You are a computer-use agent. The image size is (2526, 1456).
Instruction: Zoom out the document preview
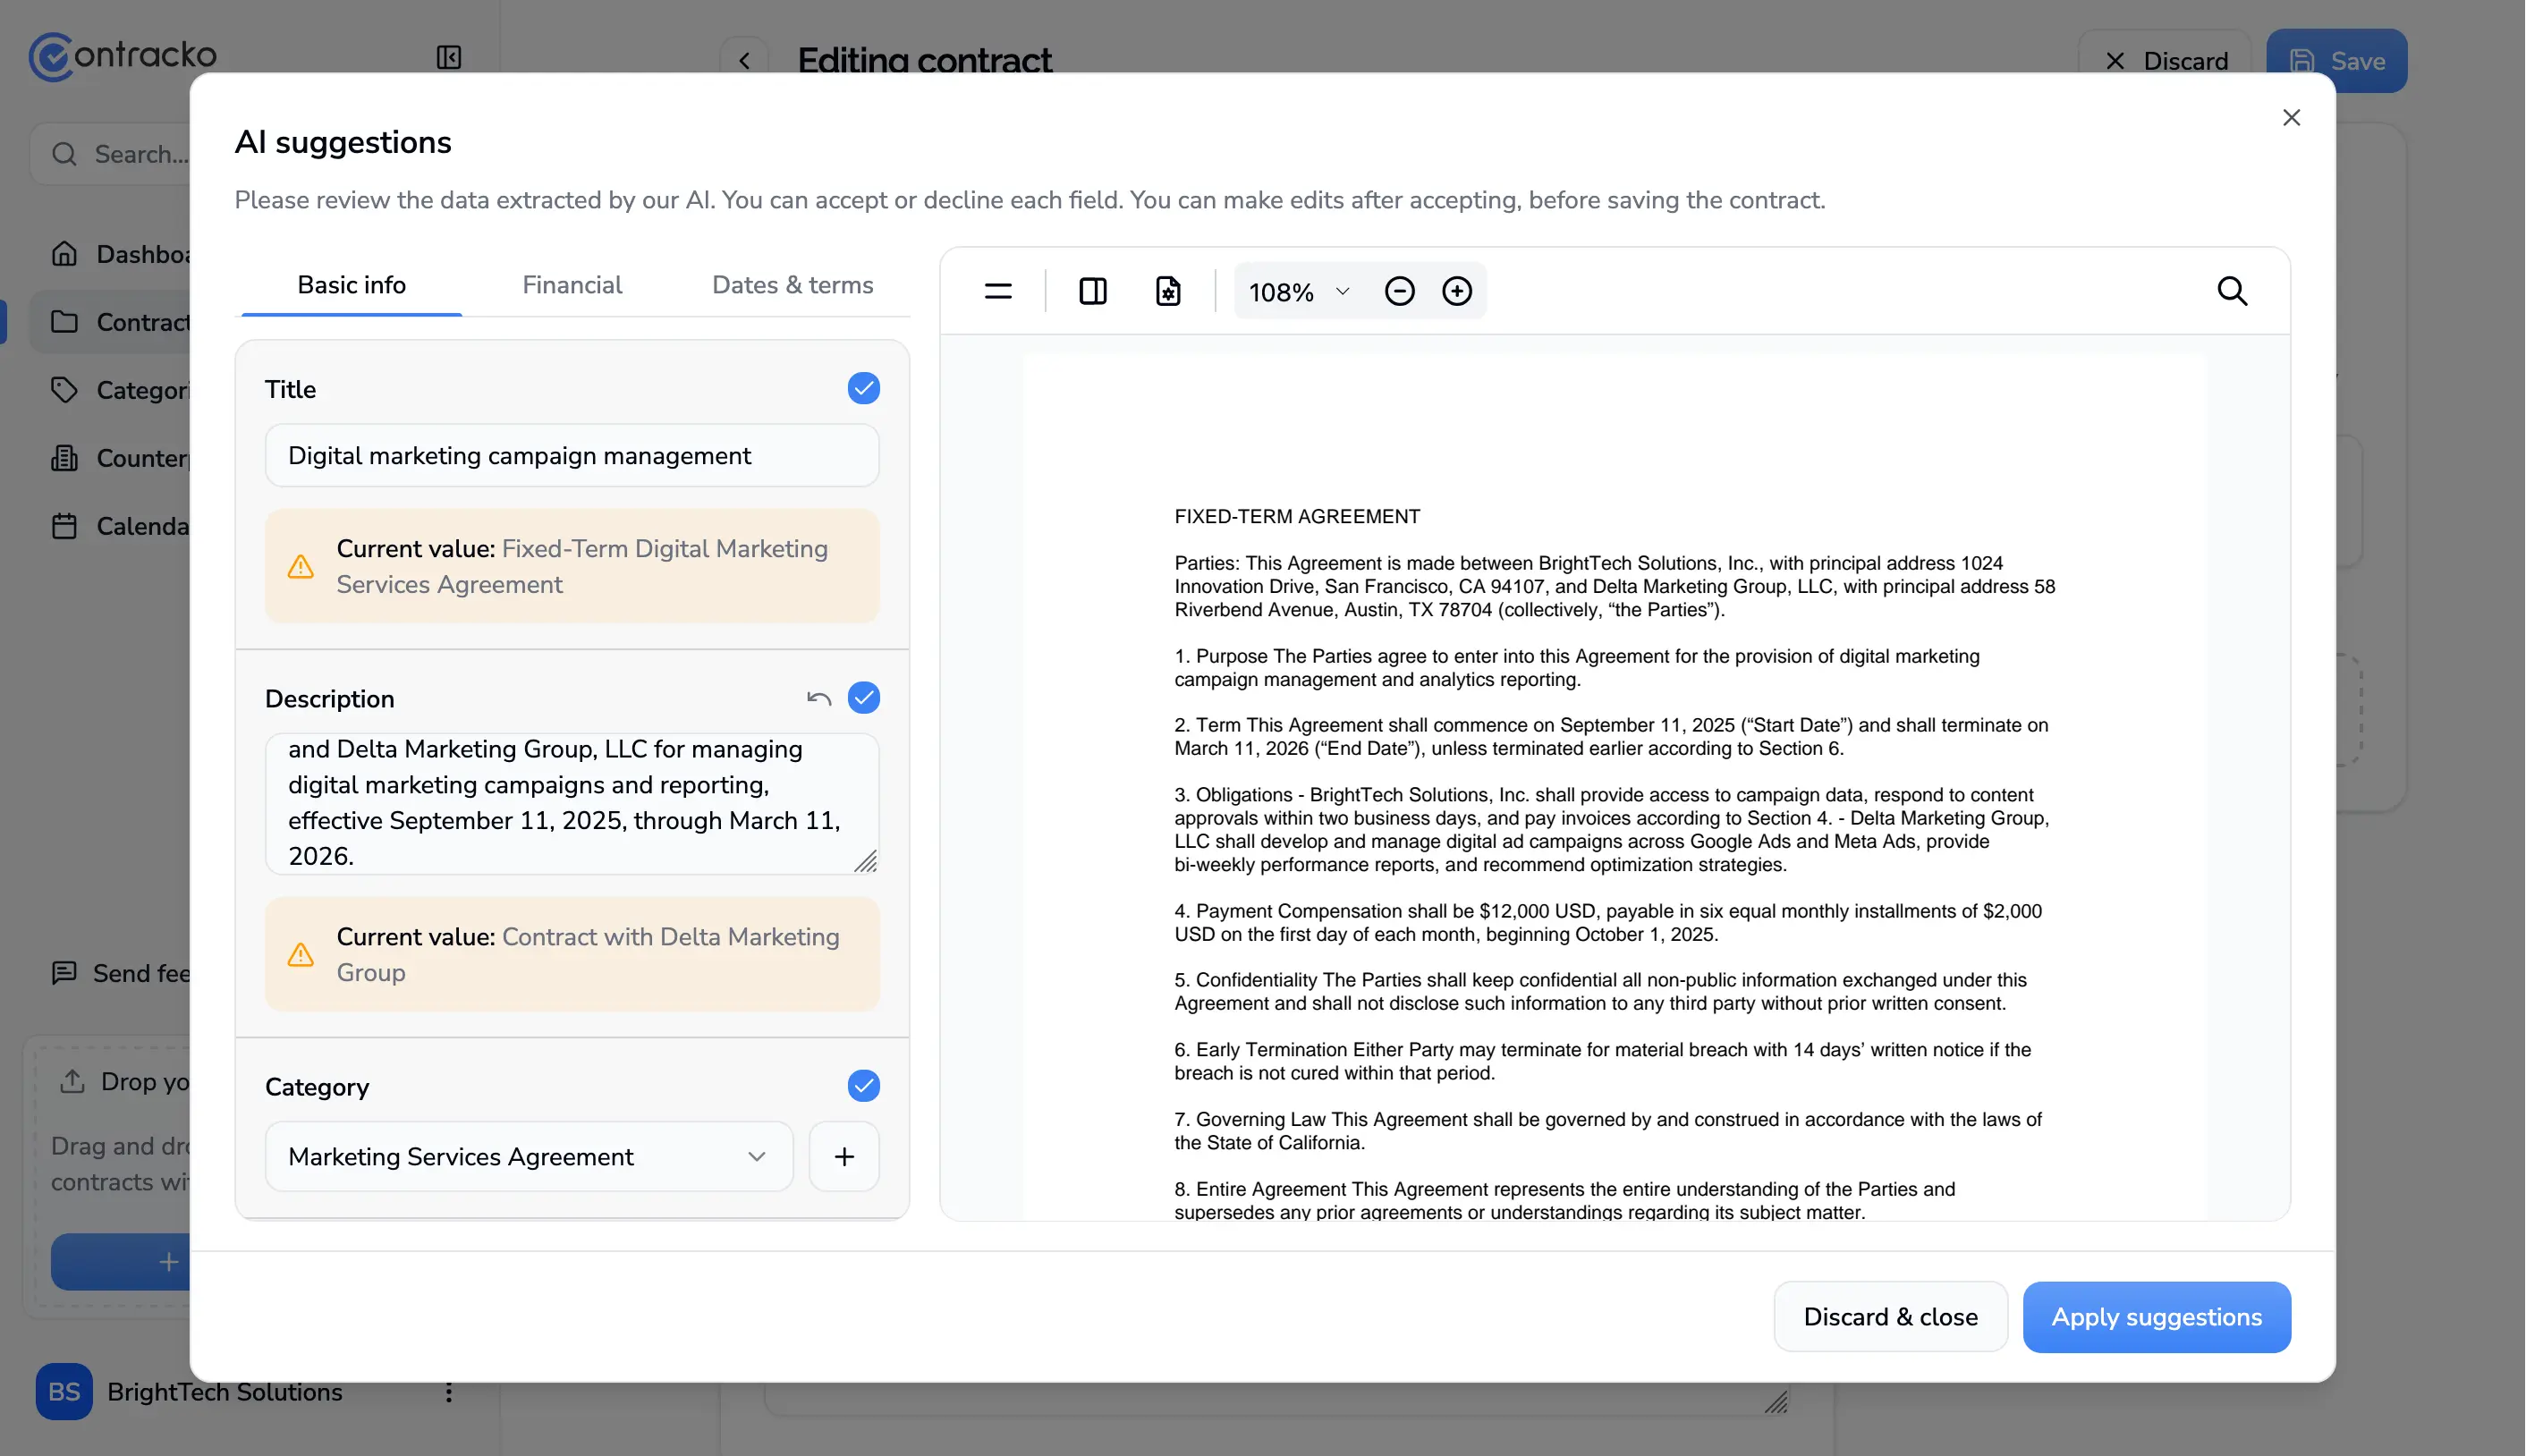pyautogui.click(x=1399, y=291)
